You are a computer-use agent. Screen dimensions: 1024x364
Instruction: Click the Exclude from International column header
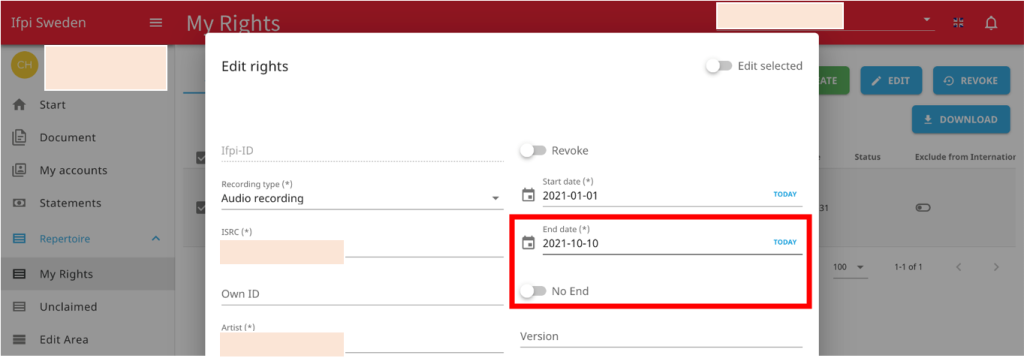point(965,157)
